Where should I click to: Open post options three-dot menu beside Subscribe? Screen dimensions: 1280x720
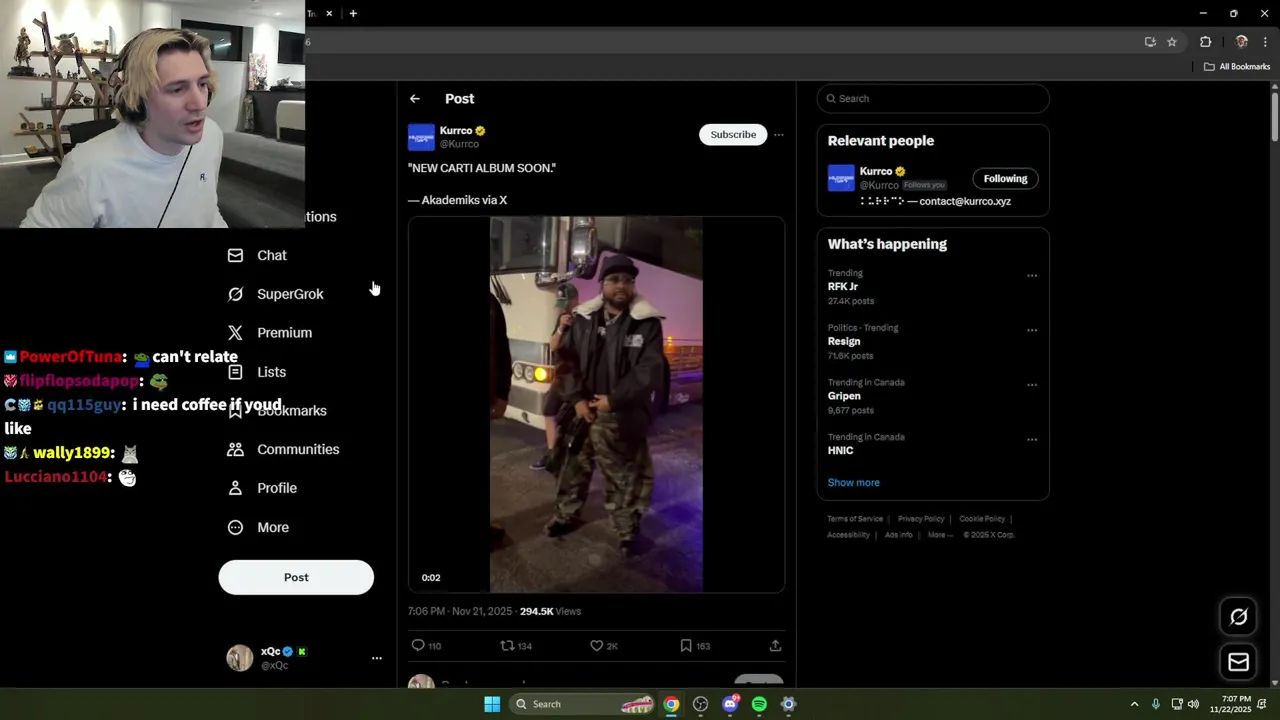point(778,135)
